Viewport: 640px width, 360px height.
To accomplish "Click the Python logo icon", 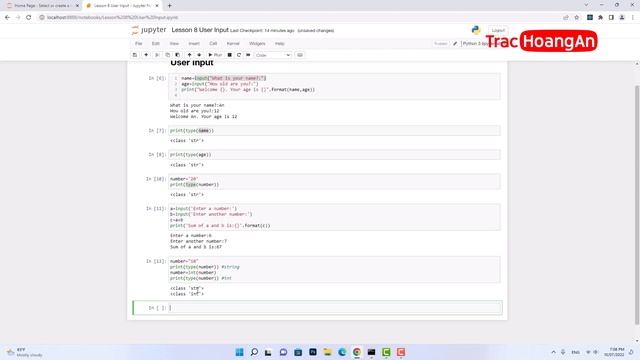I will click(476, 30).
